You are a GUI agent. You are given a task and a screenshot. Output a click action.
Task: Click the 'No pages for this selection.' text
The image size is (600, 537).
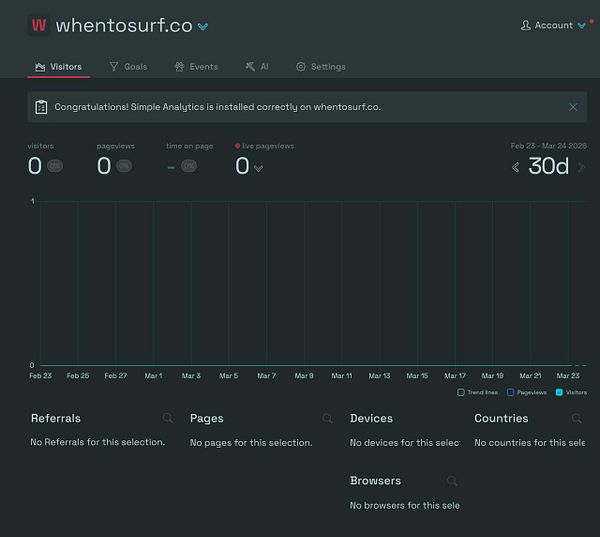click(x=251, y=443)
